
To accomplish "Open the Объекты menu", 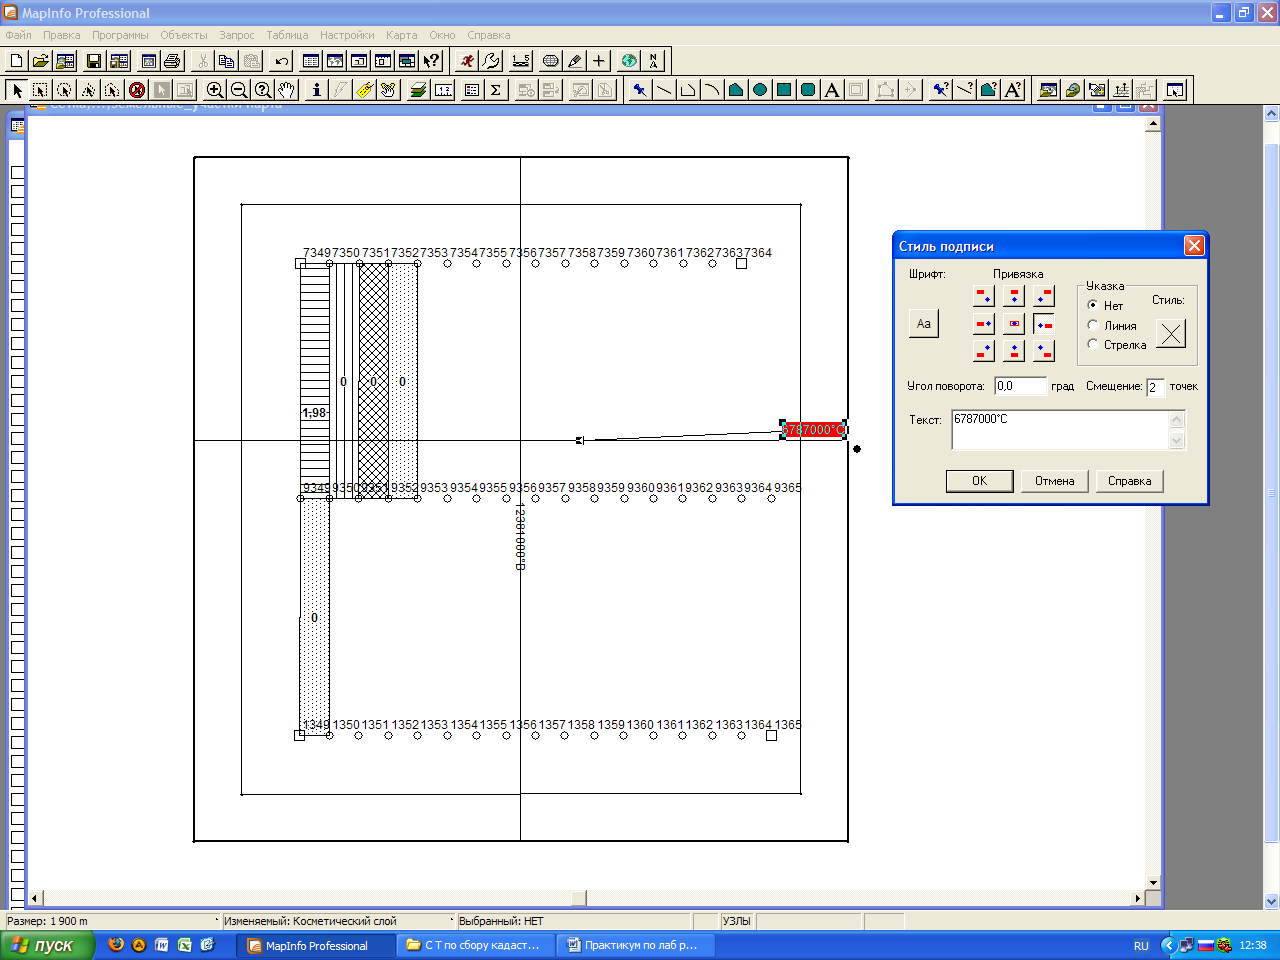I will [184, 35].
